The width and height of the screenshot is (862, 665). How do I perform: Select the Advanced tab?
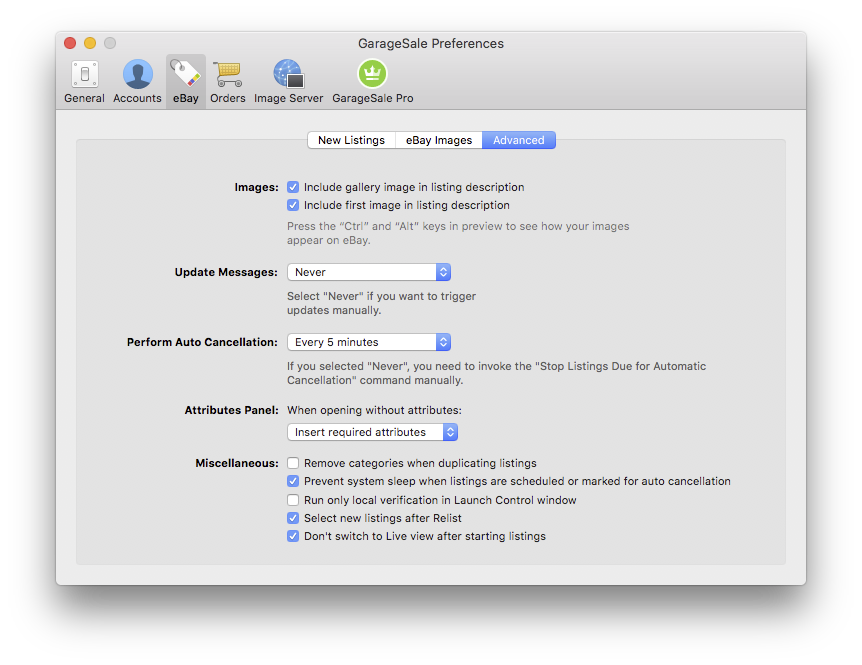point(518,140)
